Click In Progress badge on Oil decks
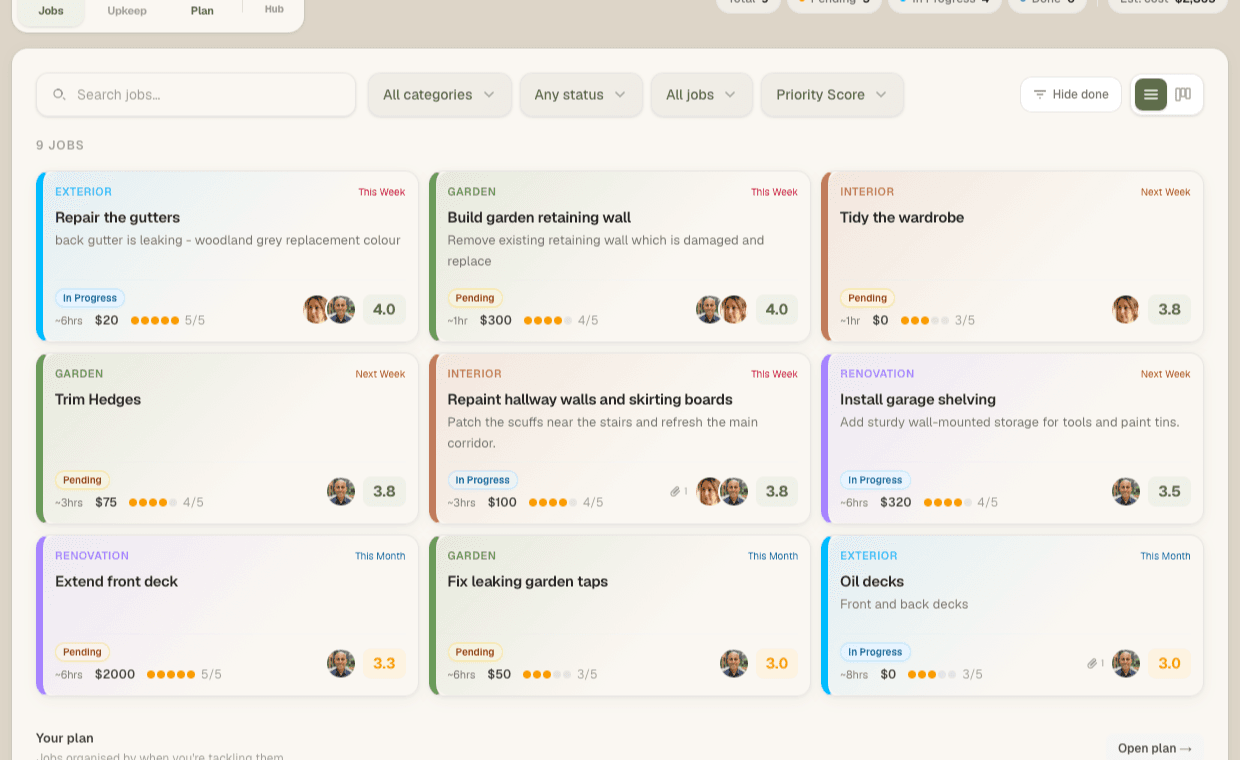The width and height of the screenshot is (1240, 760). coord(875,652)
